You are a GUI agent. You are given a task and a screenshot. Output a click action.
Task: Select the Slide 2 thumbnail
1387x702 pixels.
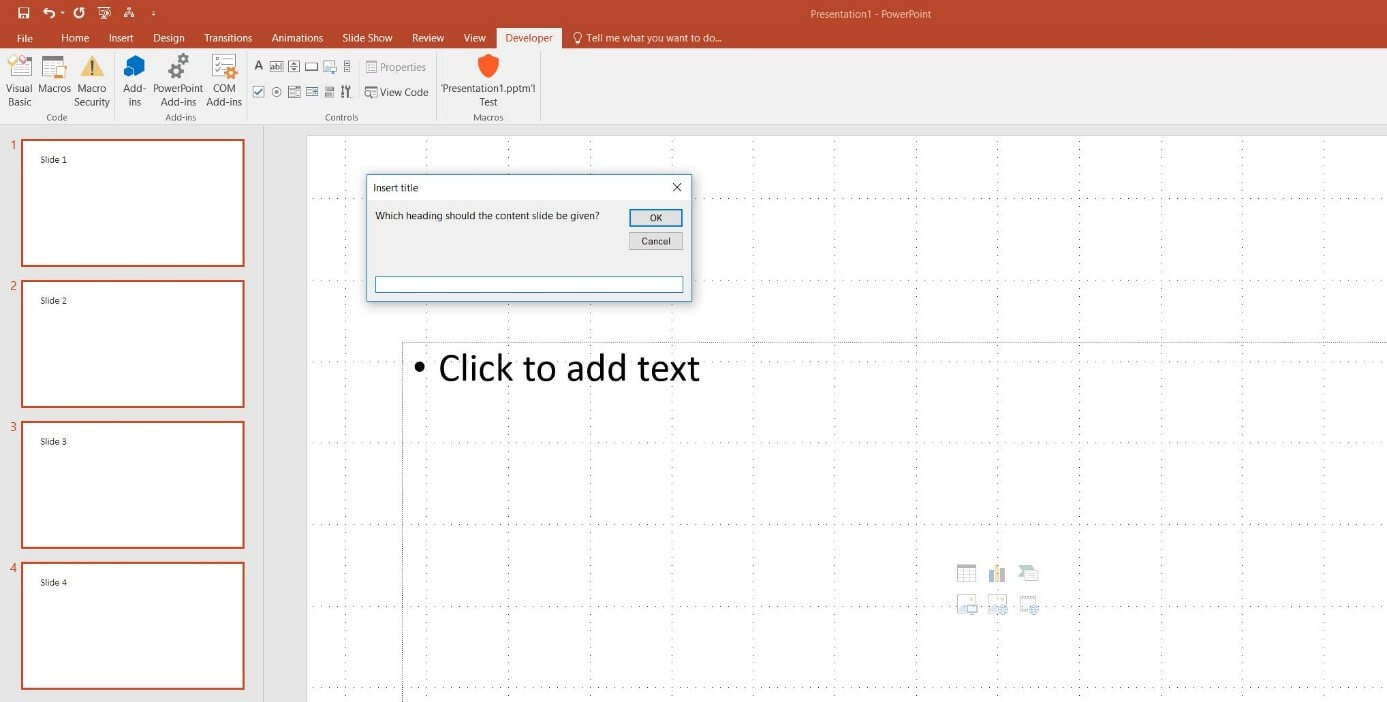133,344
